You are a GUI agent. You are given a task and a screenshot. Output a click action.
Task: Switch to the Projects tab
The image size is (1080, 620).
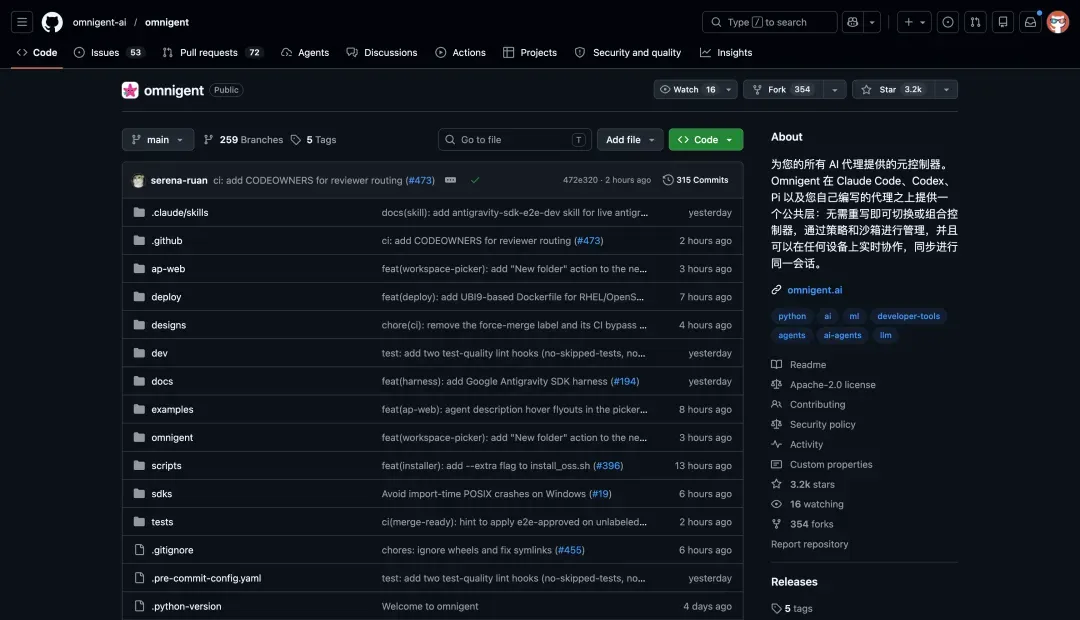[x=530, y=52]
